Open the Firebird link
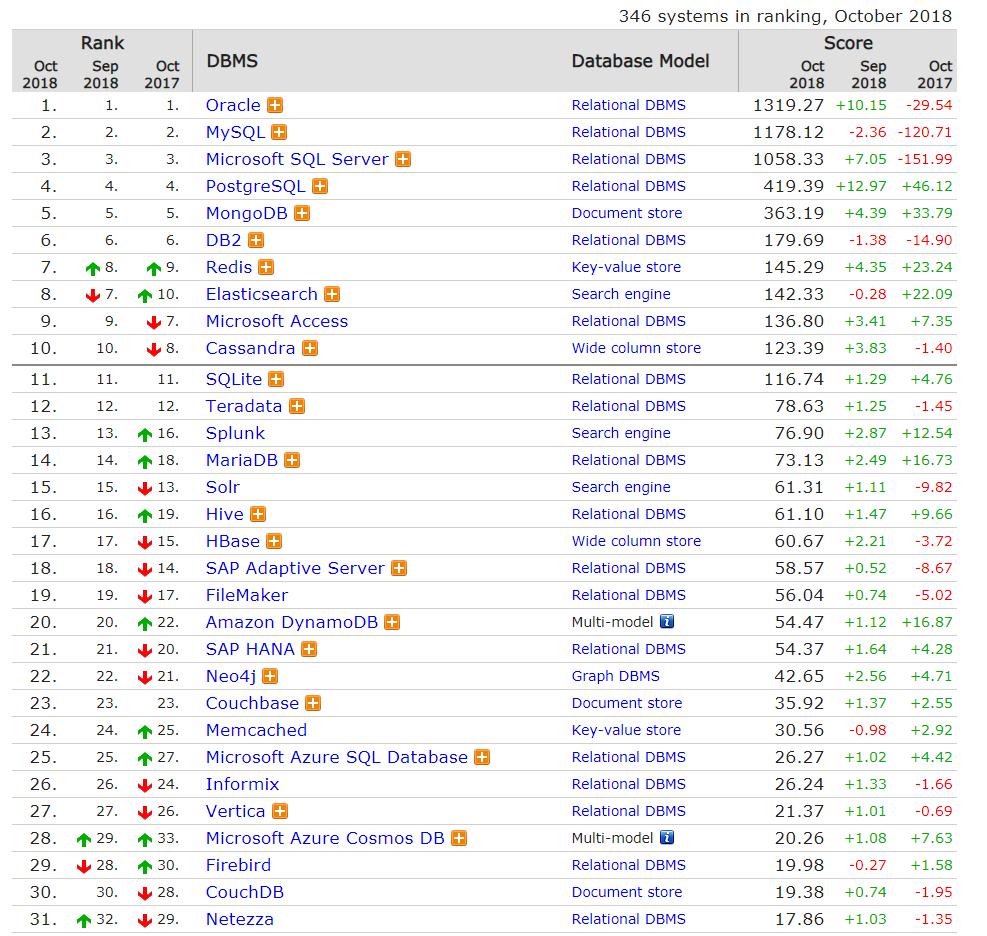The height and width of the screenshot is (936, 987). (239, 866)
